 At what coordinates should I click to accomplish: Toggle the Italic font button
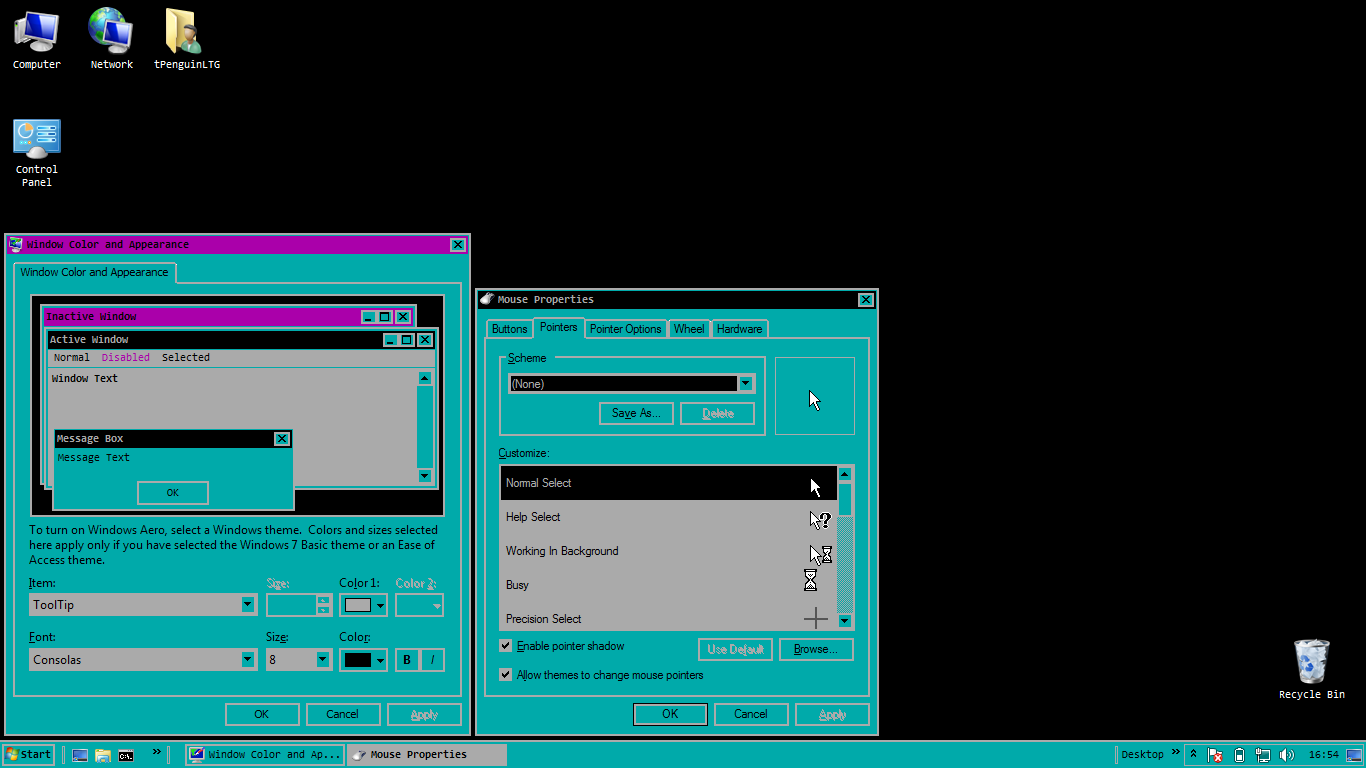point(432,660)
